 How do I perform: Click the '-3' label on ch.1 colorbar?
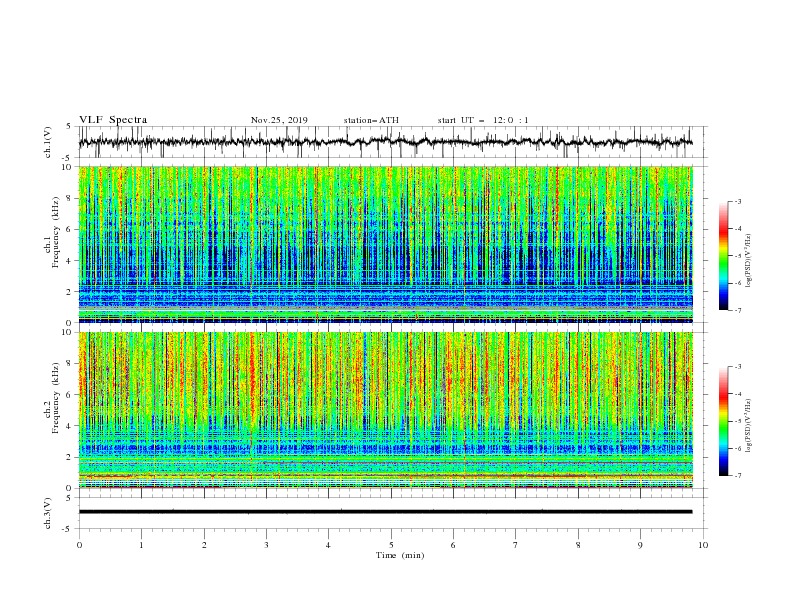737,201
